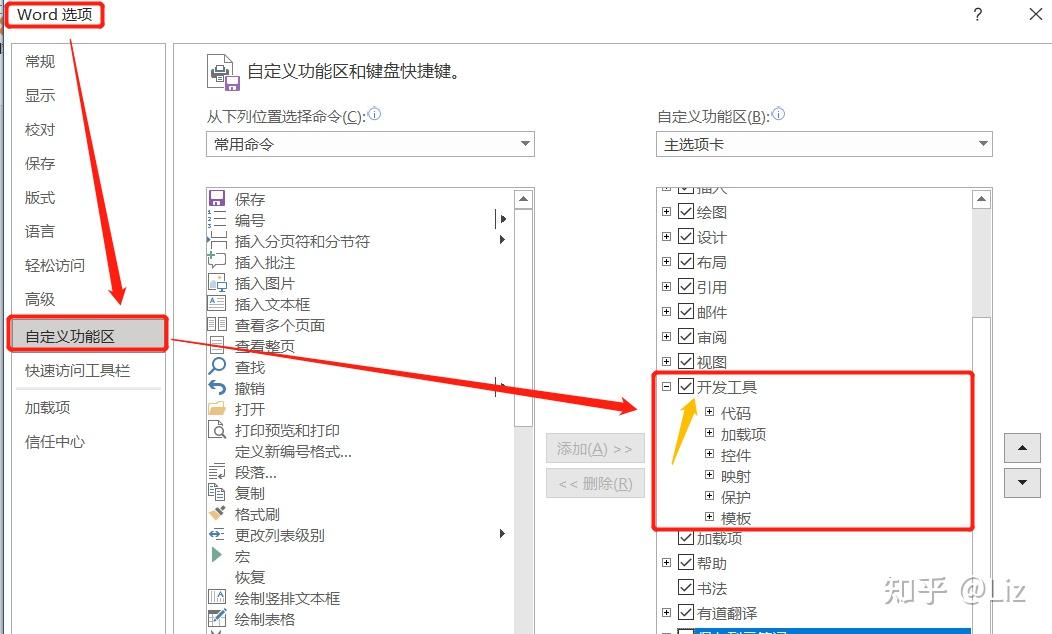Image resolution: width=1052 pixels, height=634 pixels.
Task: Move selected tab up with the up arrow
Action: pos(1022,447)
